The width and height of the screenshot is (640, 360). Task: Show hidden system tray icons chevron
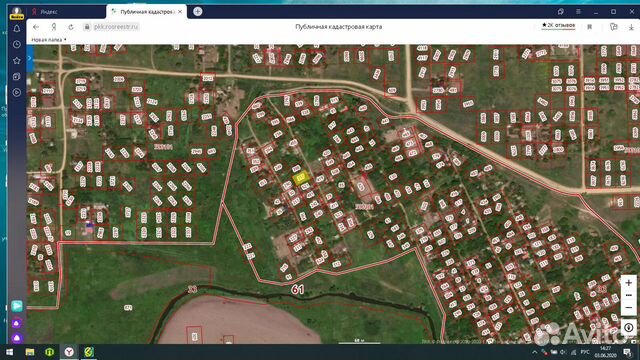point(535,352)
